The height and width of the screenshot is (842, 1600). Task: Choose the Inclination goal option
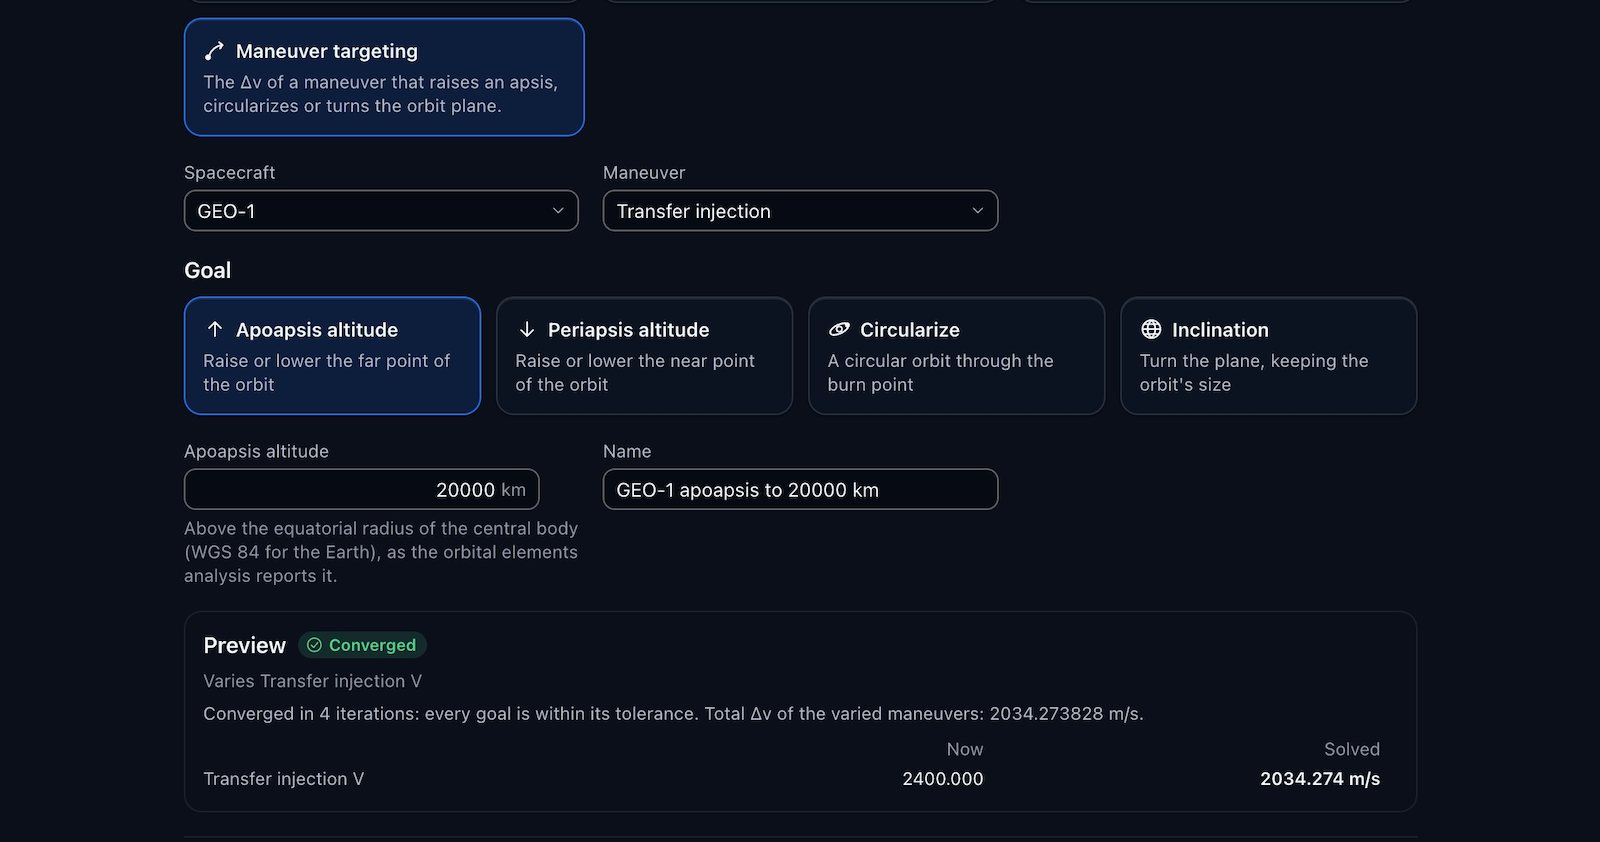[x=1268, y=355]
